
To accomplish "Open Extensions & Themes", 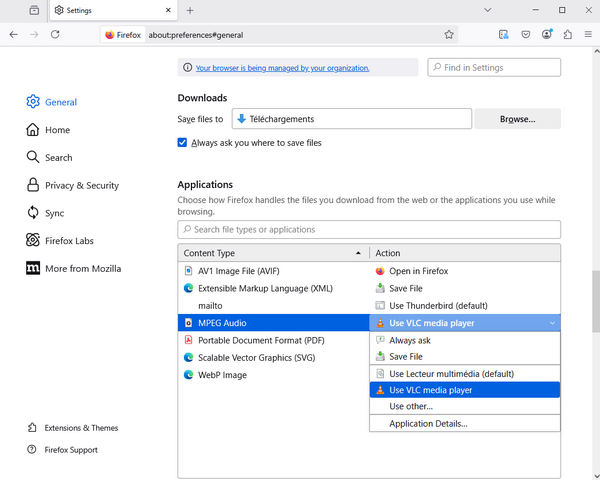I will pyautogui.click(x=73, y=428).
